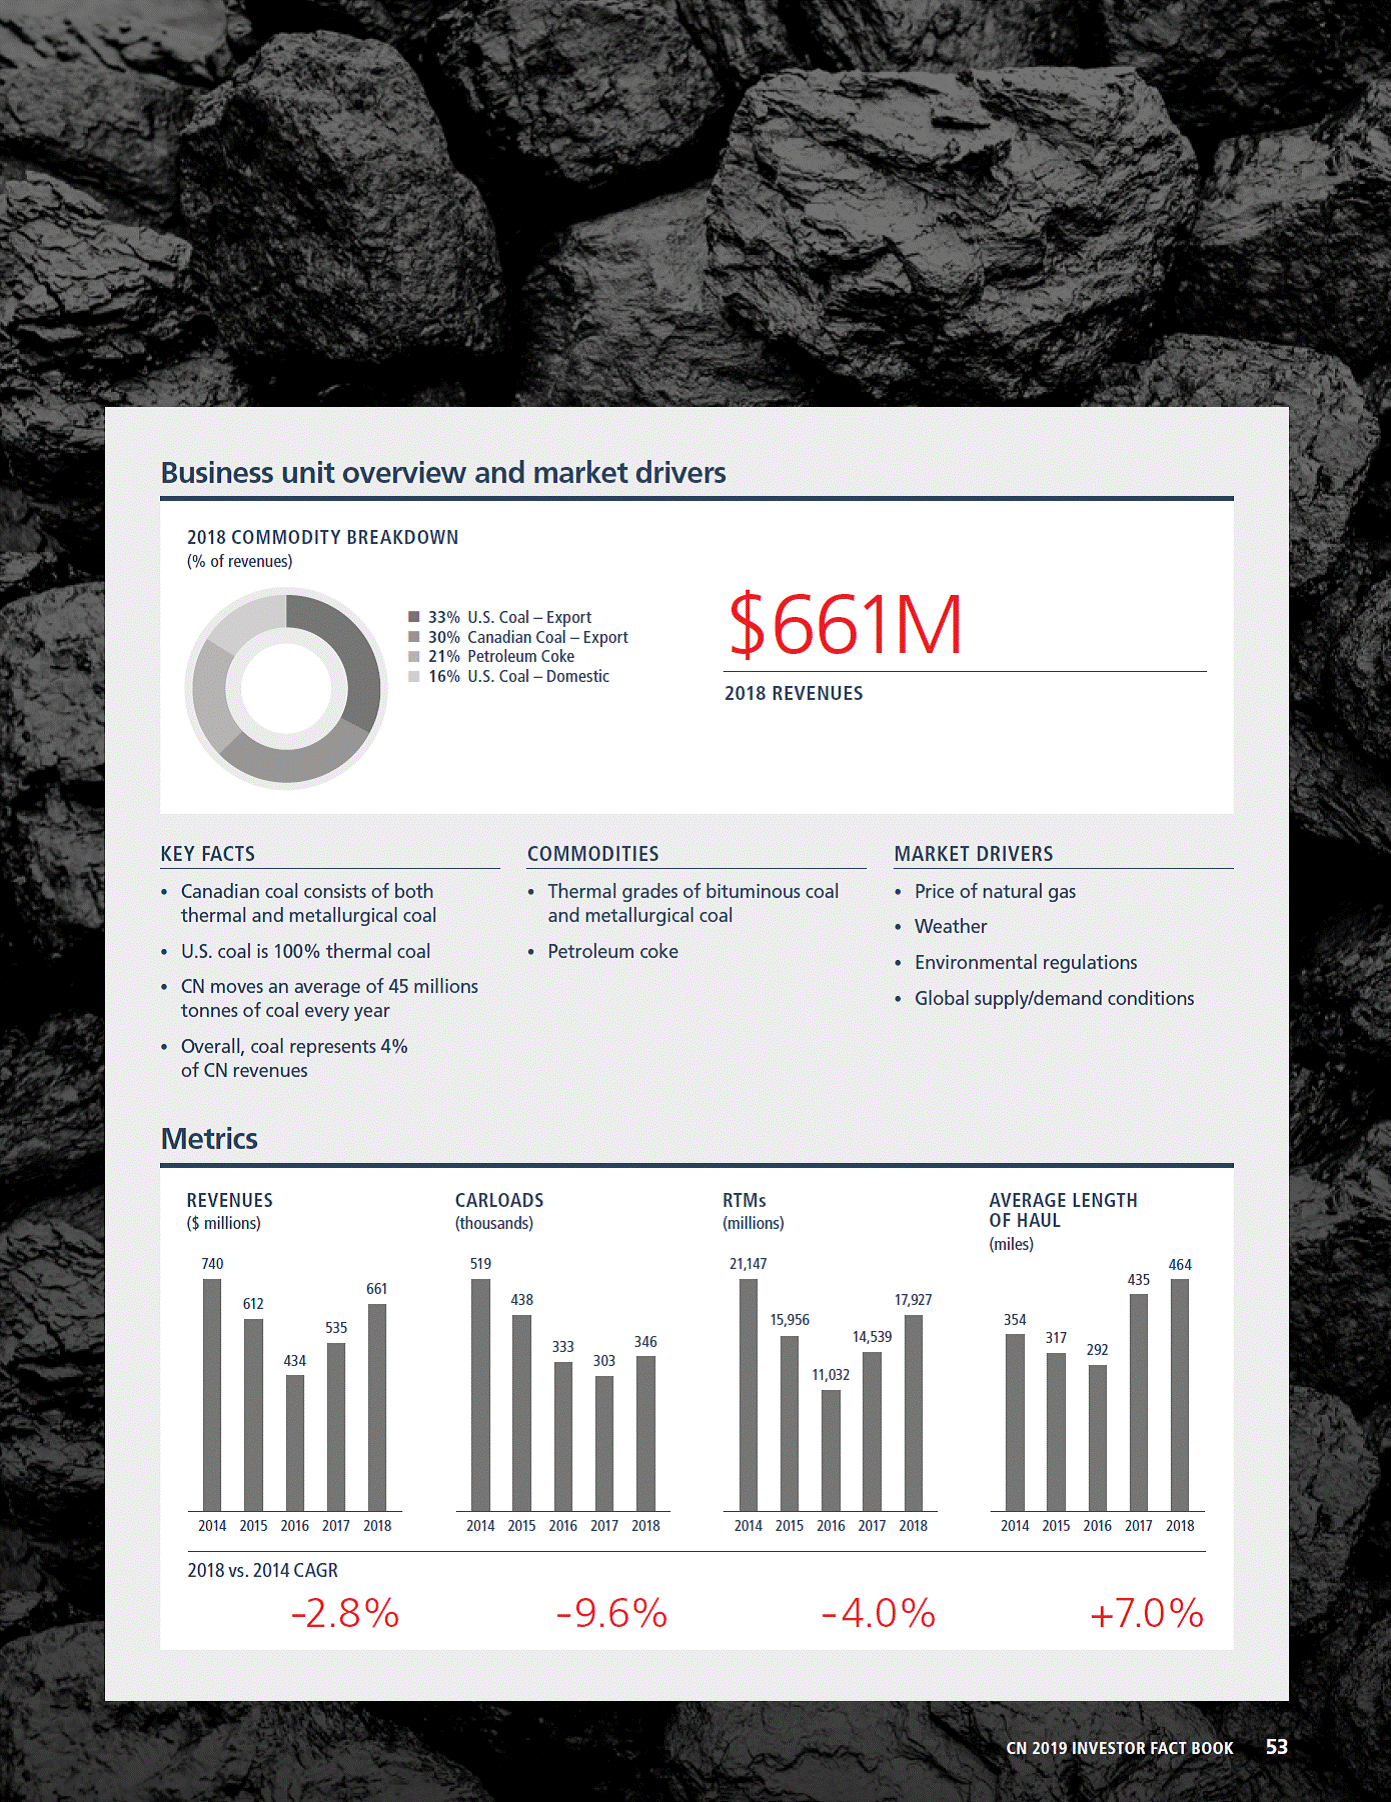
Task: Click 'Thermal grades of bituminous coal' bullet
Action: click(x=693, y=891)
